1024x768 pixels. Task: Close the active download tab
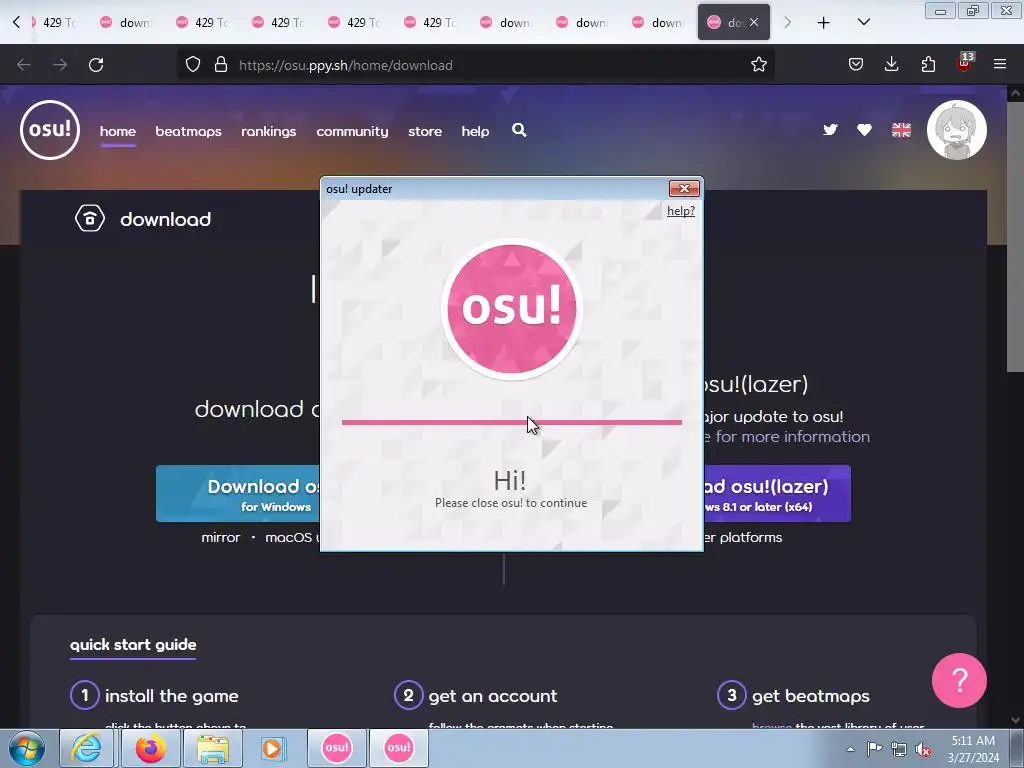pyautogui.click(x=754, y=22)
